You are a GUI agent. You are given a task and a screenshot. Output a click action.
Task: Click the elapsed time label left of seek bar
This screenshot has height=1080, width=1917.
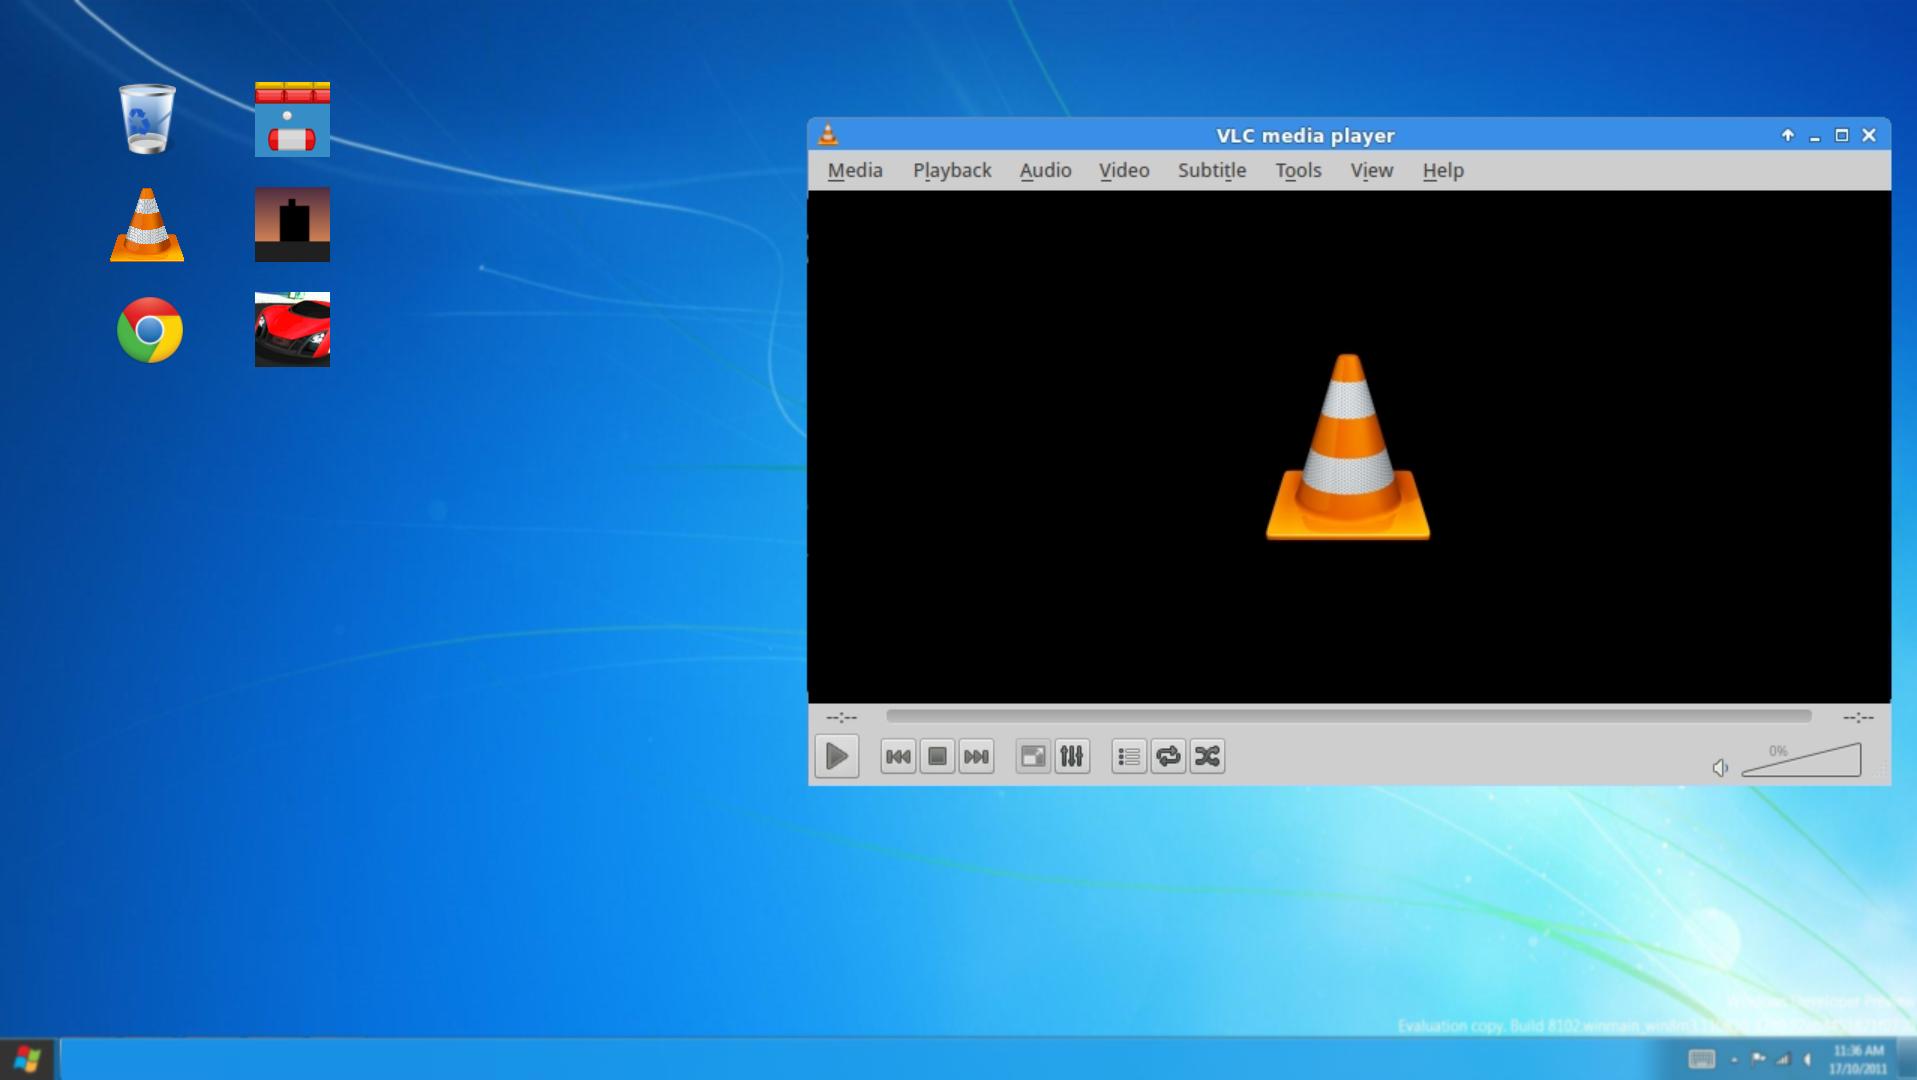click(x=842, y=717)
